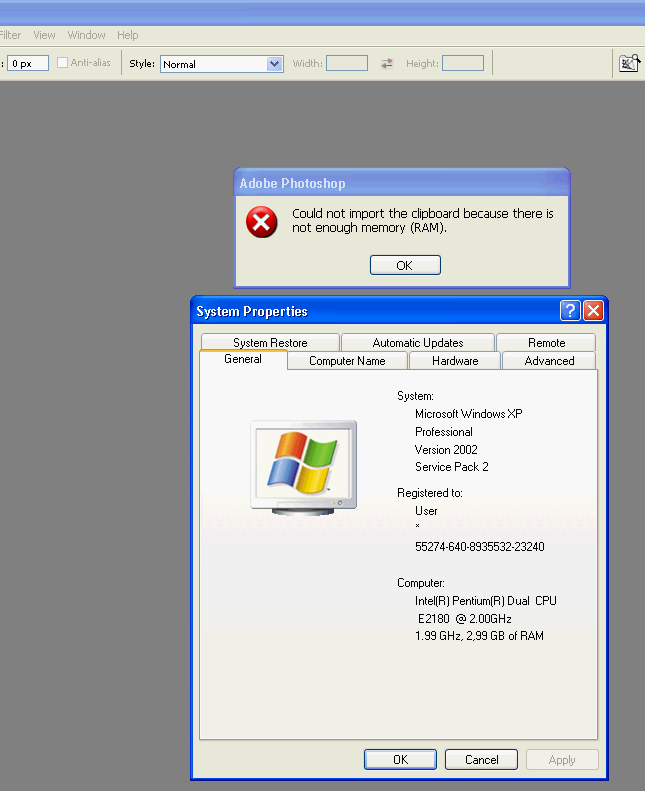Switch to the Advanced tab

pos(549,361)
